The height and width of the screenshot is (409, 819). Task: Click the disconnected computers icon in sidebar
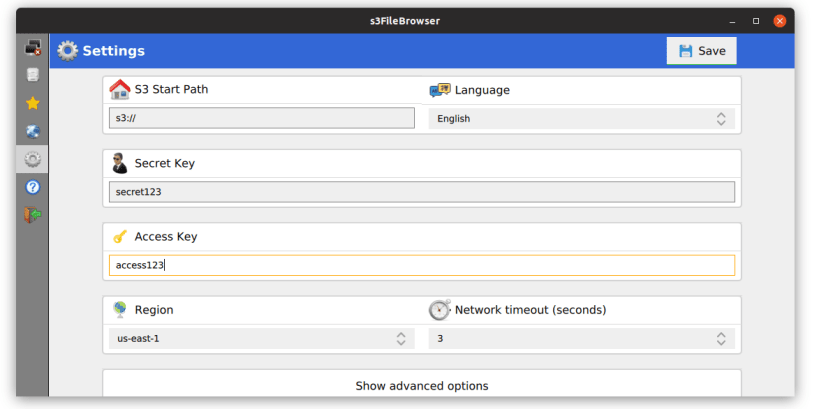pos(33,47)
